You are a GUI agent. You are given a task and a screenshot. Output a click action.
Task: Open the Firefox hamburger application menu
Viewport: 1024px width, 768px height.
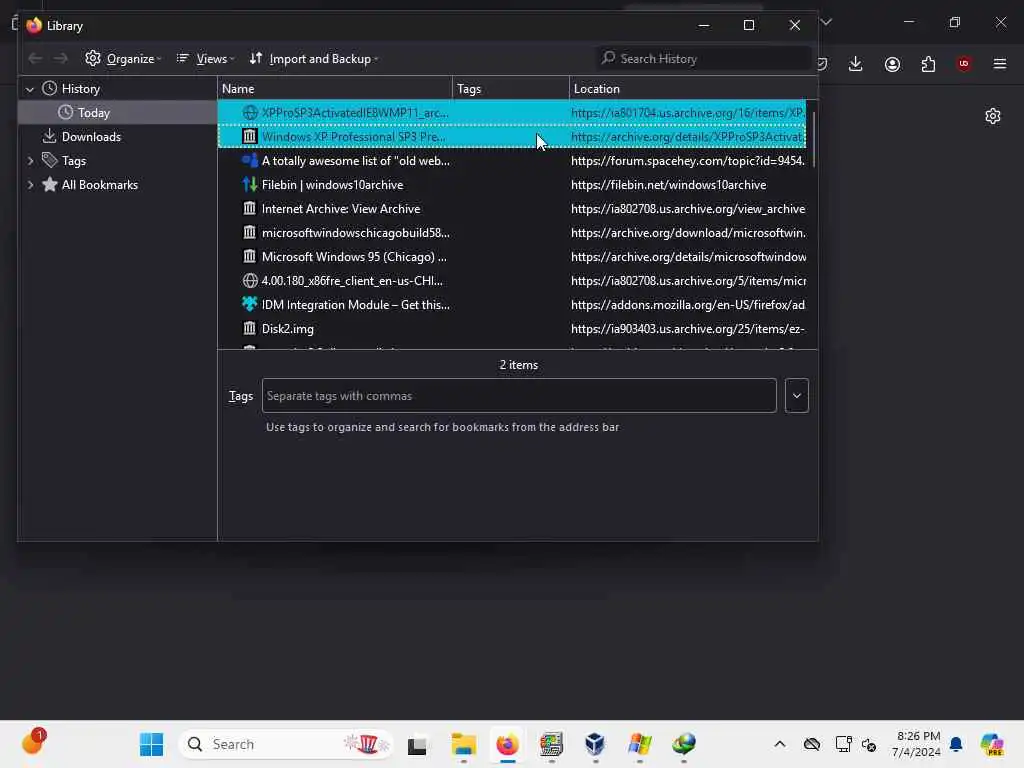pyautogui.click(x=1000, y=64)
